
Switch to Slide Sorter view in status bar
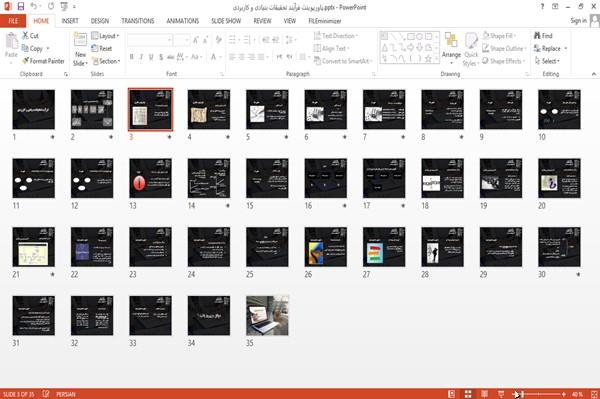[468, 394]
